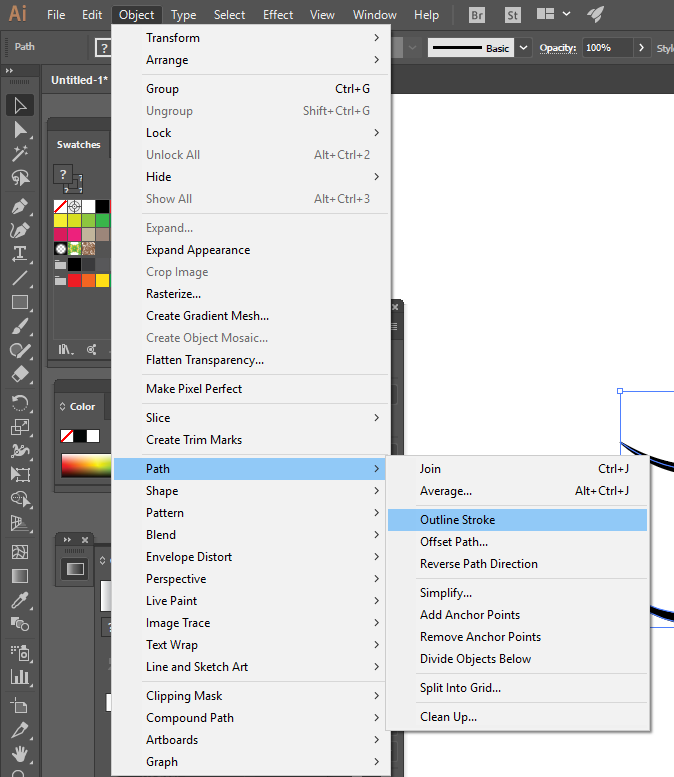Select the Perspective Grid tool
674x777 pixels.
20,523
